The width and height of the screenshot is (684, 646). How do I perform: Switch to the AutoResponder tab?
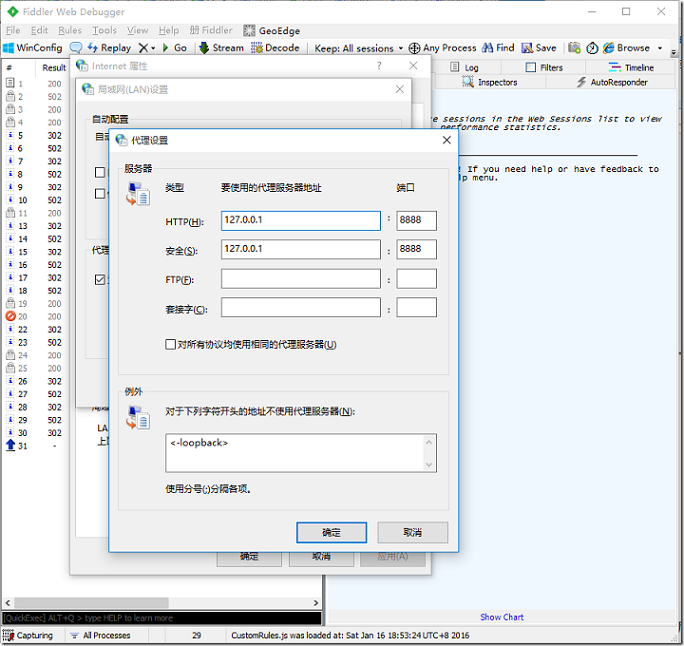click(612, 82)
